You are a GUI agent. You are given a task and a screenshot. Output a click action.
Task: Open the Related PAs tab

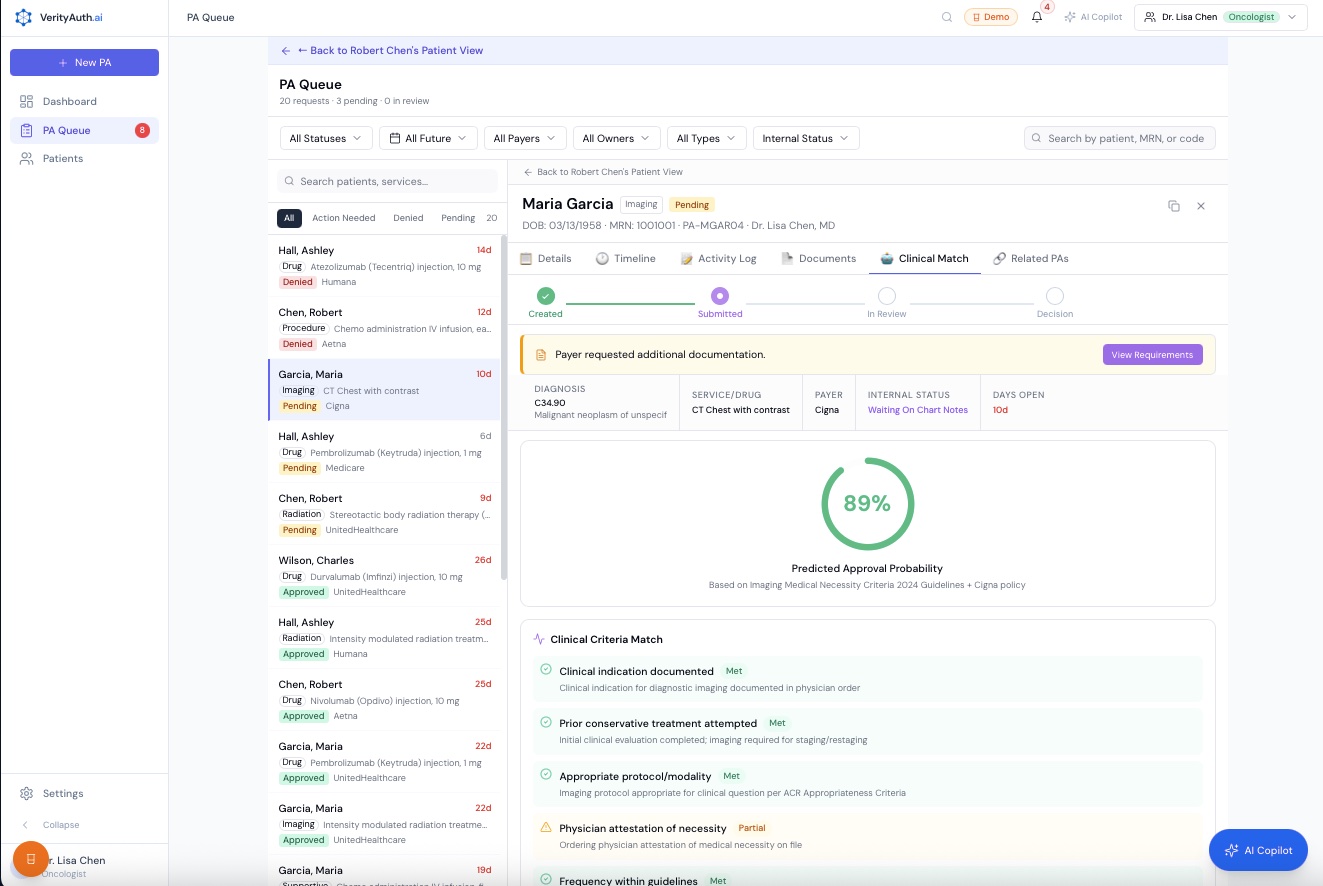coord(1031,258)
